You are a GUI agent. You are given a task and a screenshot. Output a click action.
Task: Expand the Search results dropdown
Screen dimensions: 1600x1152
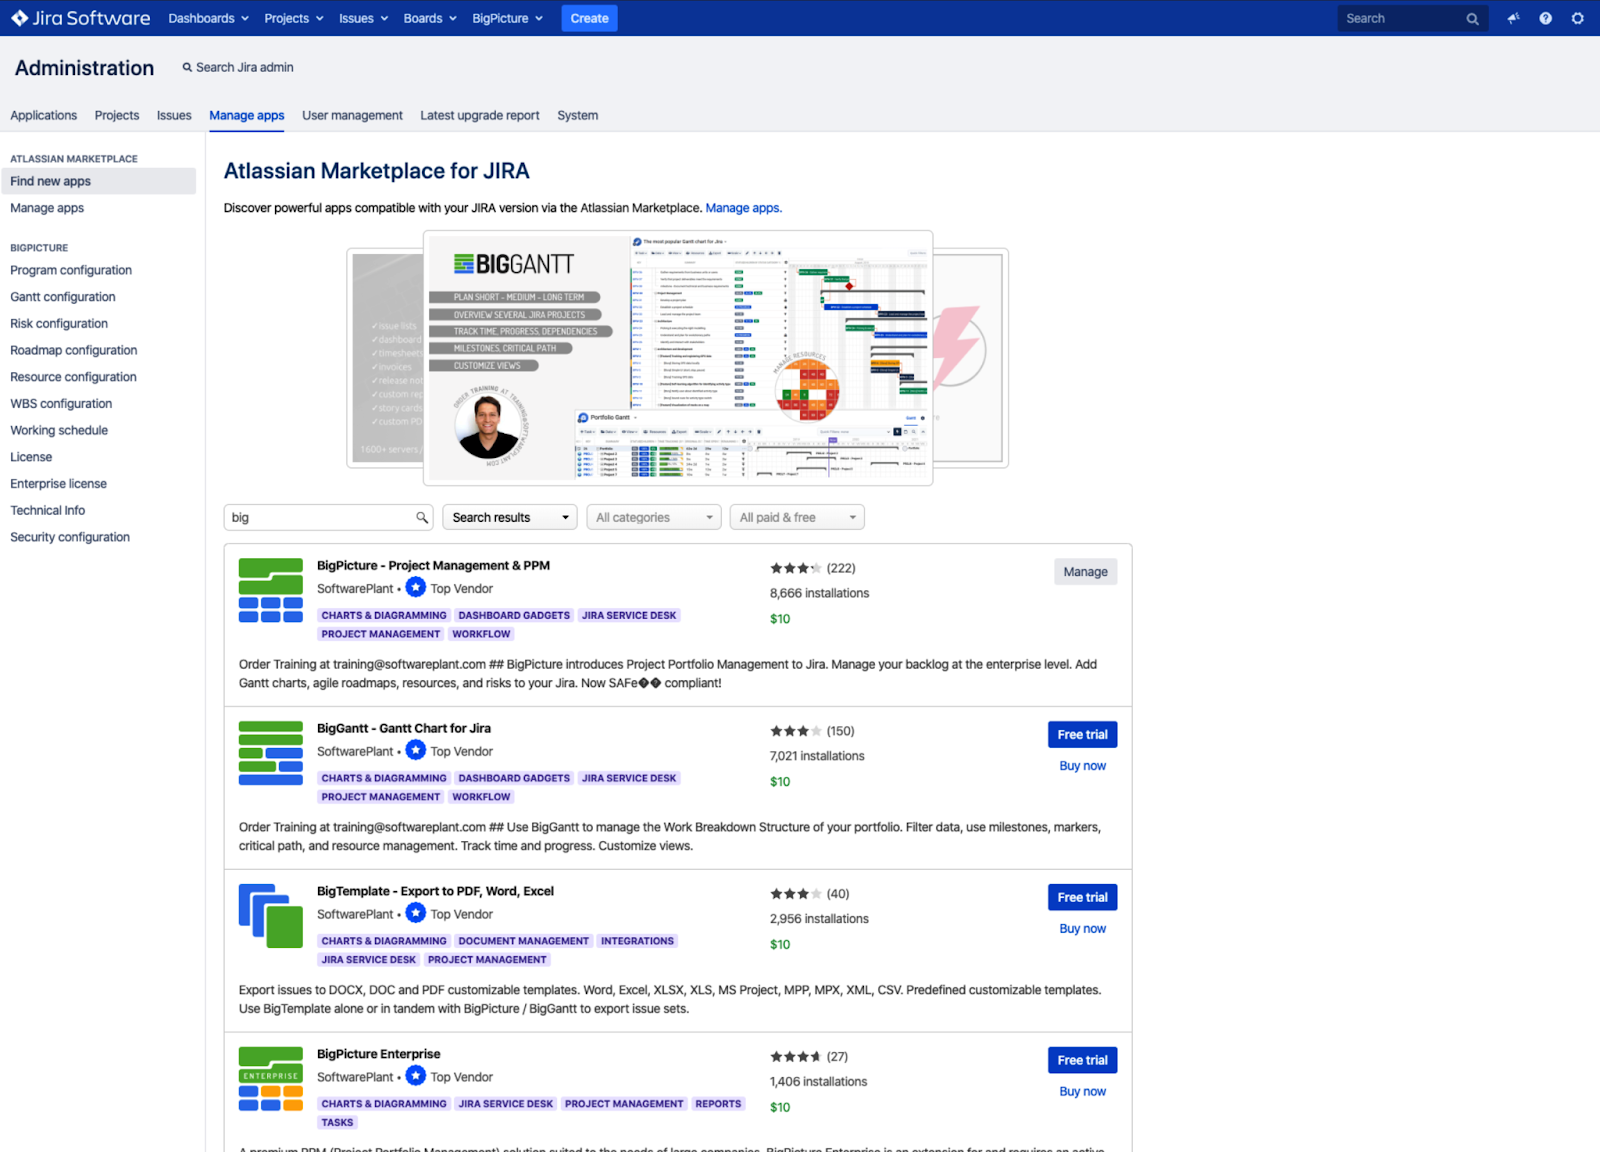click(510, 517)
